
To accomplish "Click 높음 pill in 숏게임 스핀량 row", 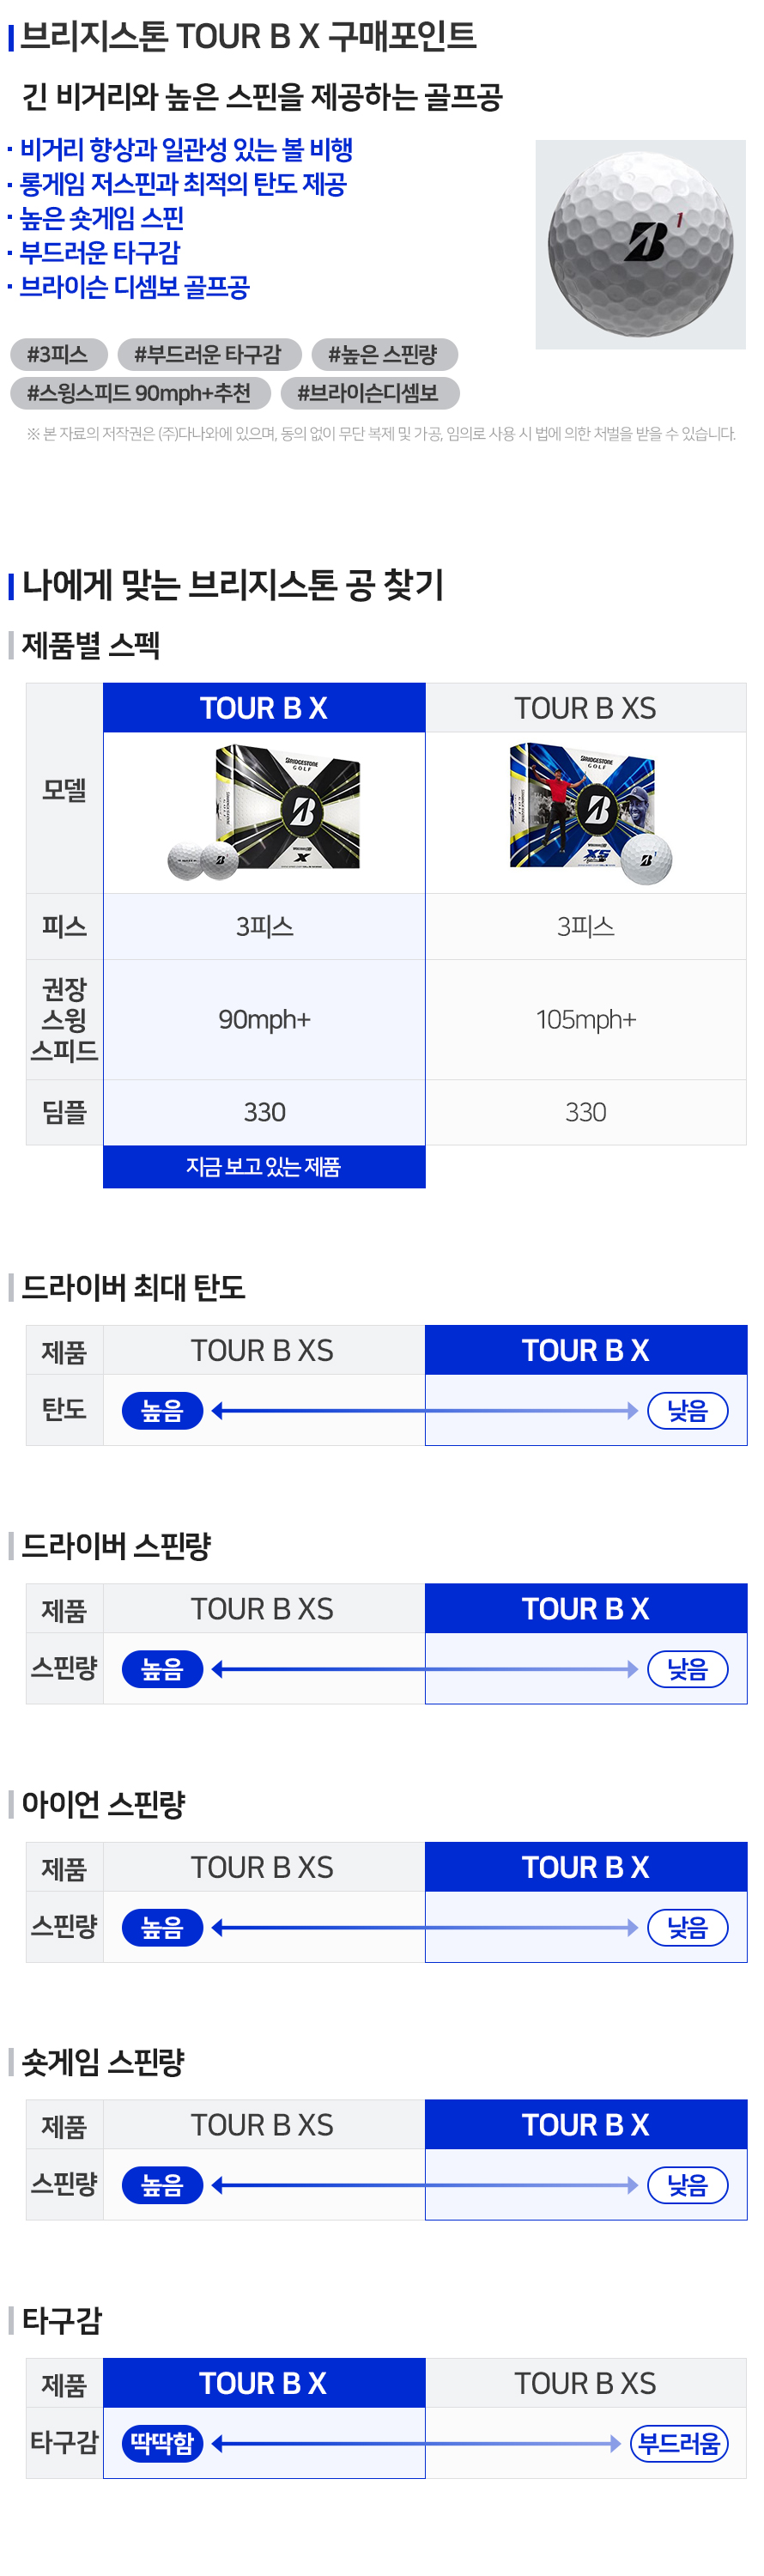I will (162, 2185).
